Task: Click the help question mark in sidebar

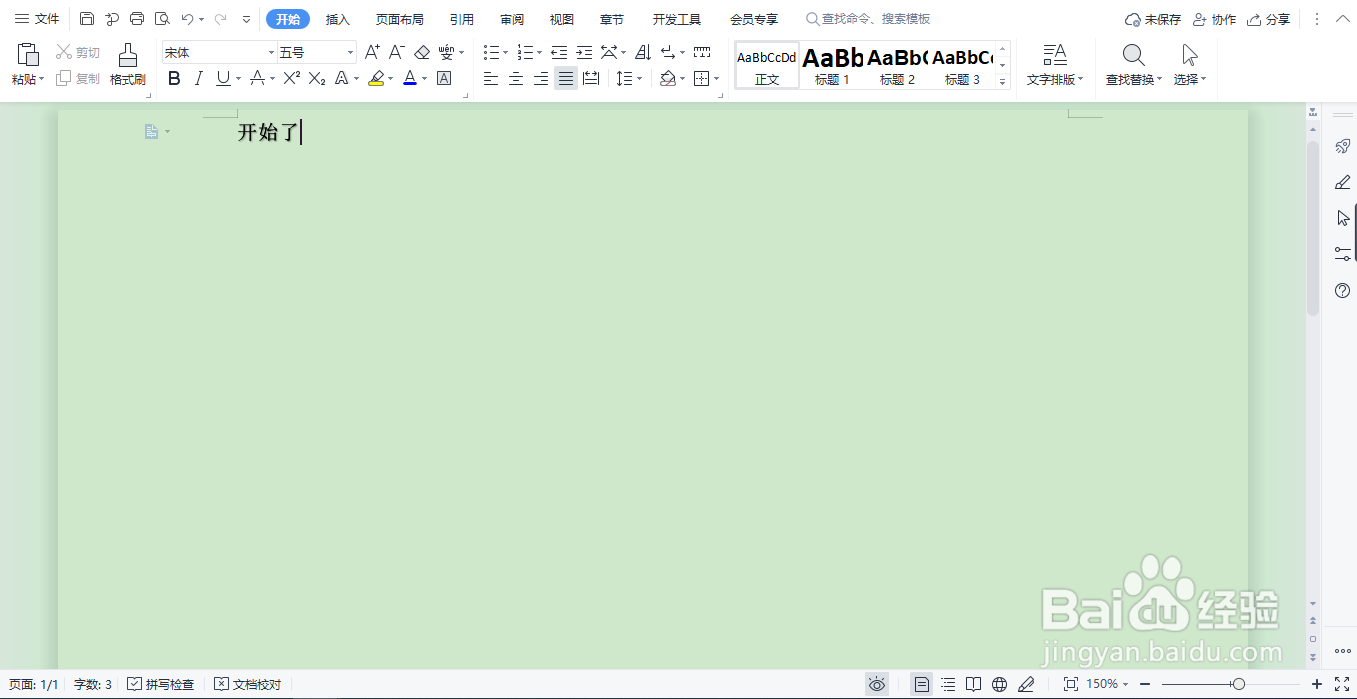Action: [x=1343, y=290]
